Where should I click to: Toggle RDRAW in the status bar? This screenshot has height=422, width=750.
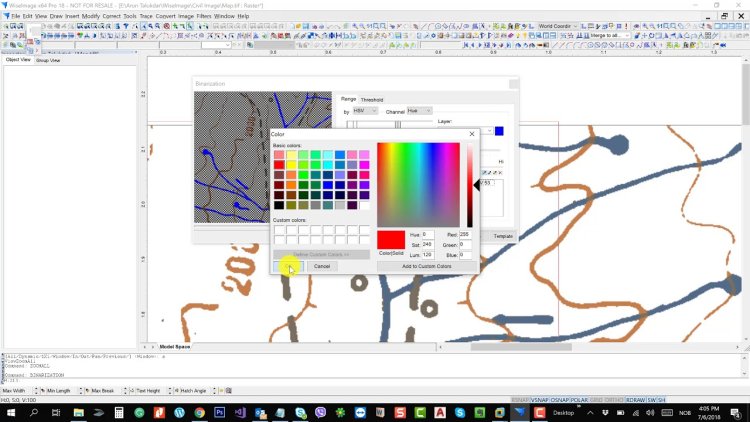point(636,400)
